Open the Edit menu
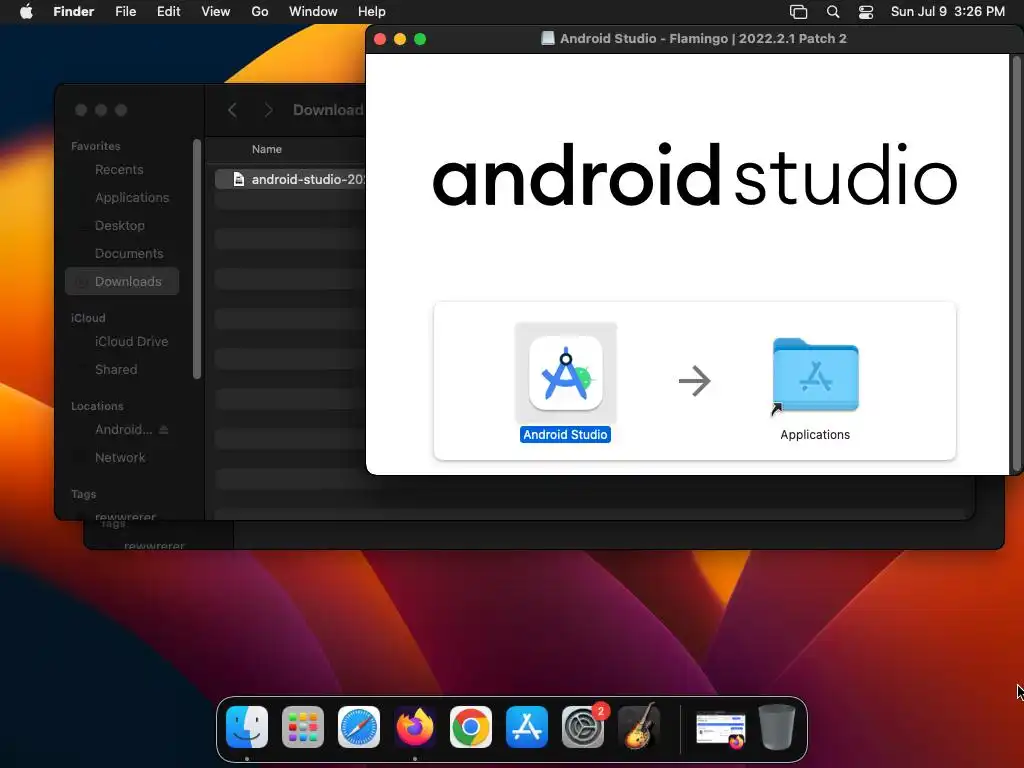The image size is (1024, 768). tap(168, 11)
